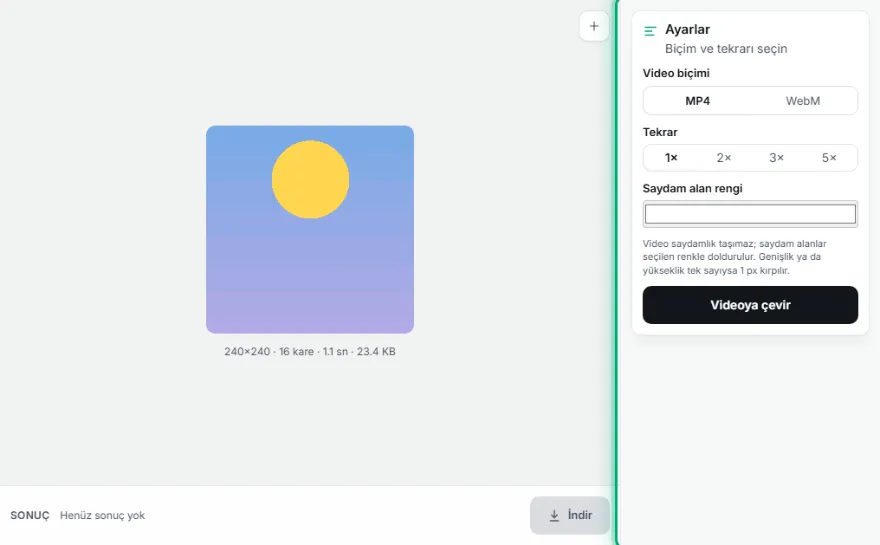The height and width of the screenshot is (545, 880).
Task: Click the sun GIF preview thumbnail
Action: pyautogui.click(x=310, y=230)
